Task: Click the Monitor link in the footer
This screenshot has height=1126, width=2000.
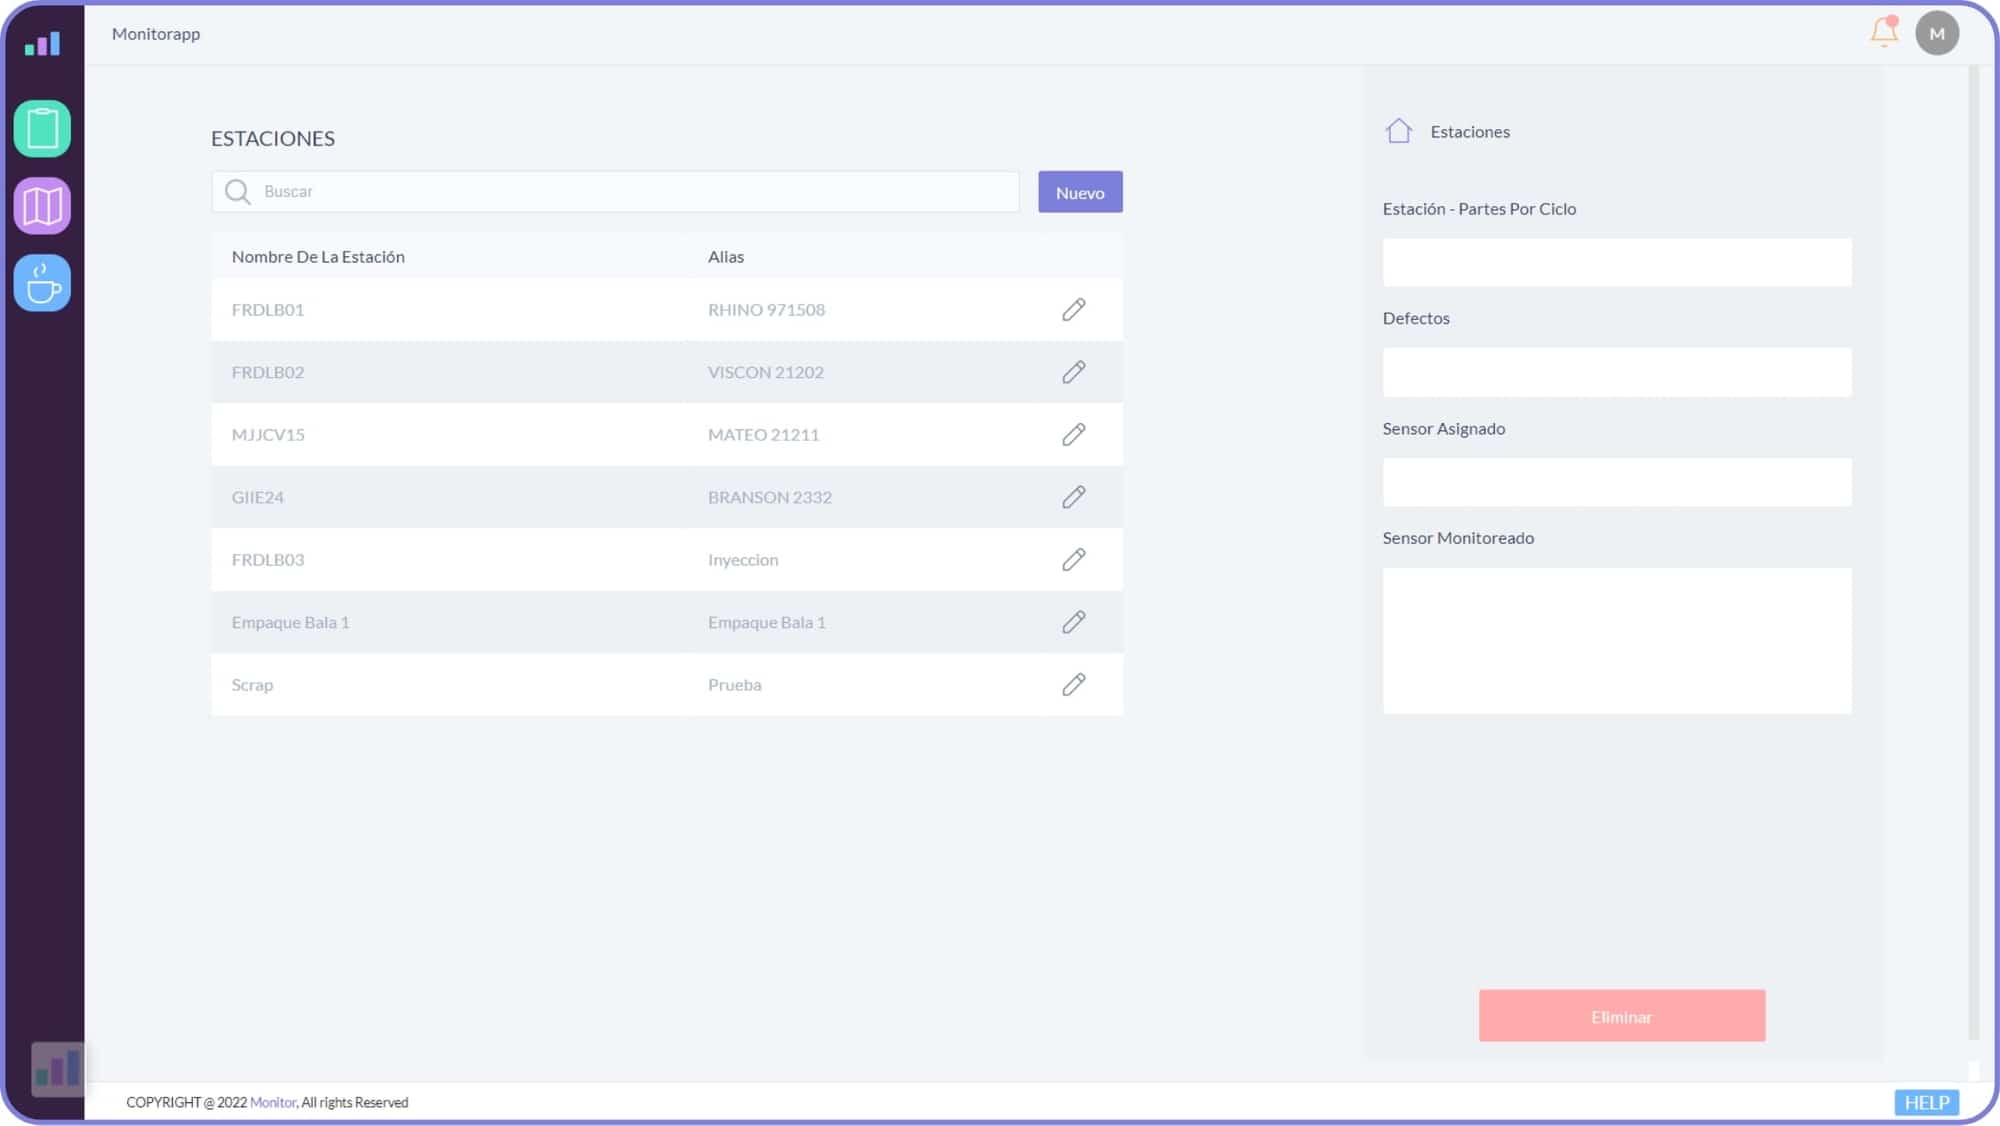Action: tap(272, 1102)
